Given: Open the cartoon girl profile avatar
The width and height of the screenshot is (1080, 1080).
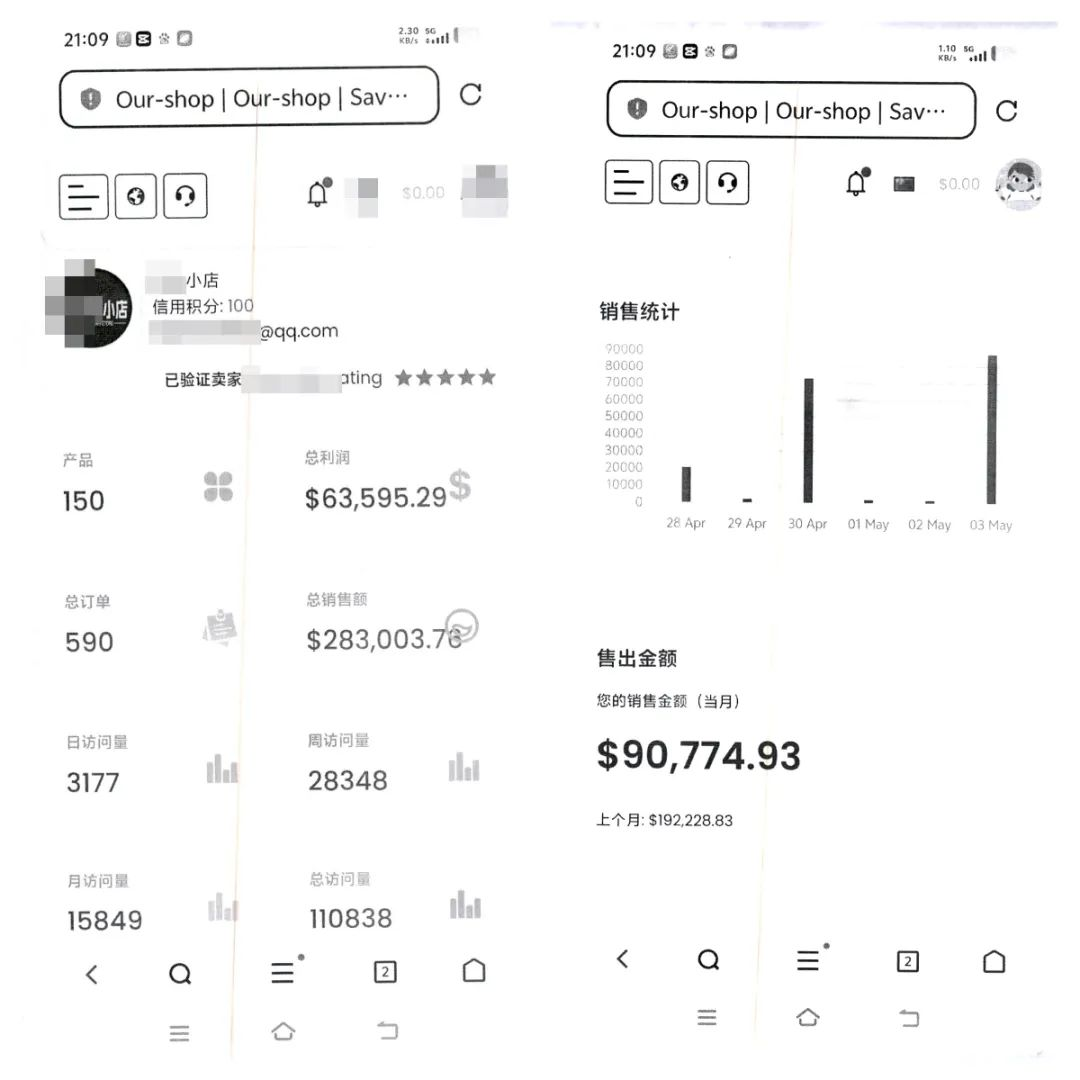Looking at the screenshot, I should (x=1019, y=183).
